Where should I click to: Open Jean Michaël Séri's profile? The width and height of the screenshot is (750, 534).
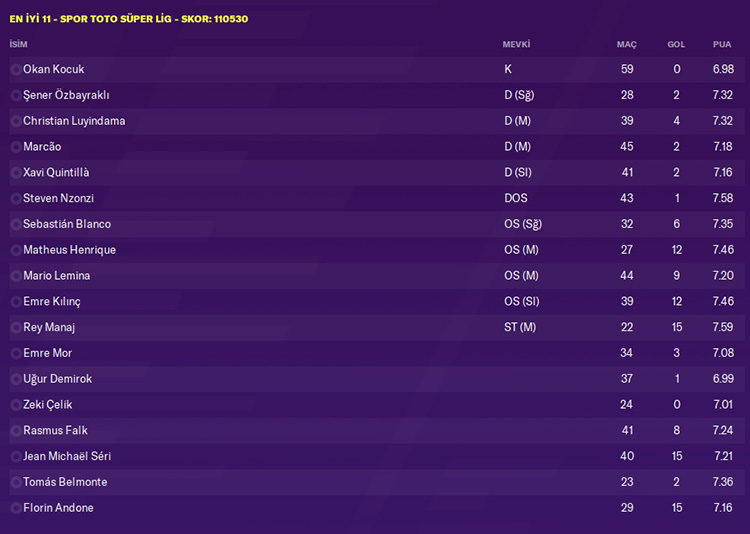67,457
